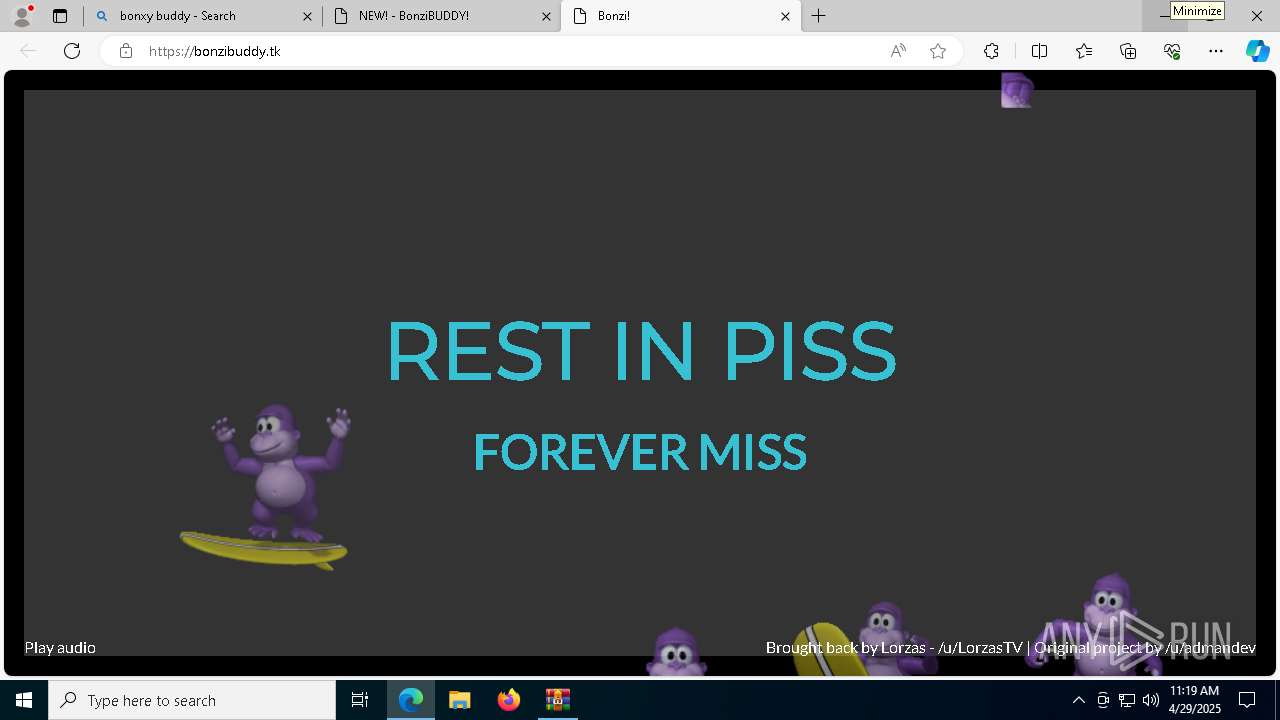The image size is (1280, 720).
Task: Activate the Read aloud icon
Action: pyautogui.click(x=898, y=51)
